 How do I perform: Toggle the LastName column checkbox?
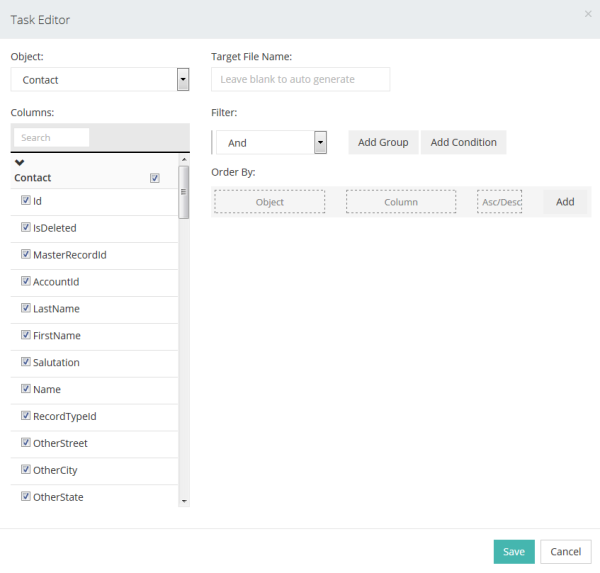[x=26, y=309]
